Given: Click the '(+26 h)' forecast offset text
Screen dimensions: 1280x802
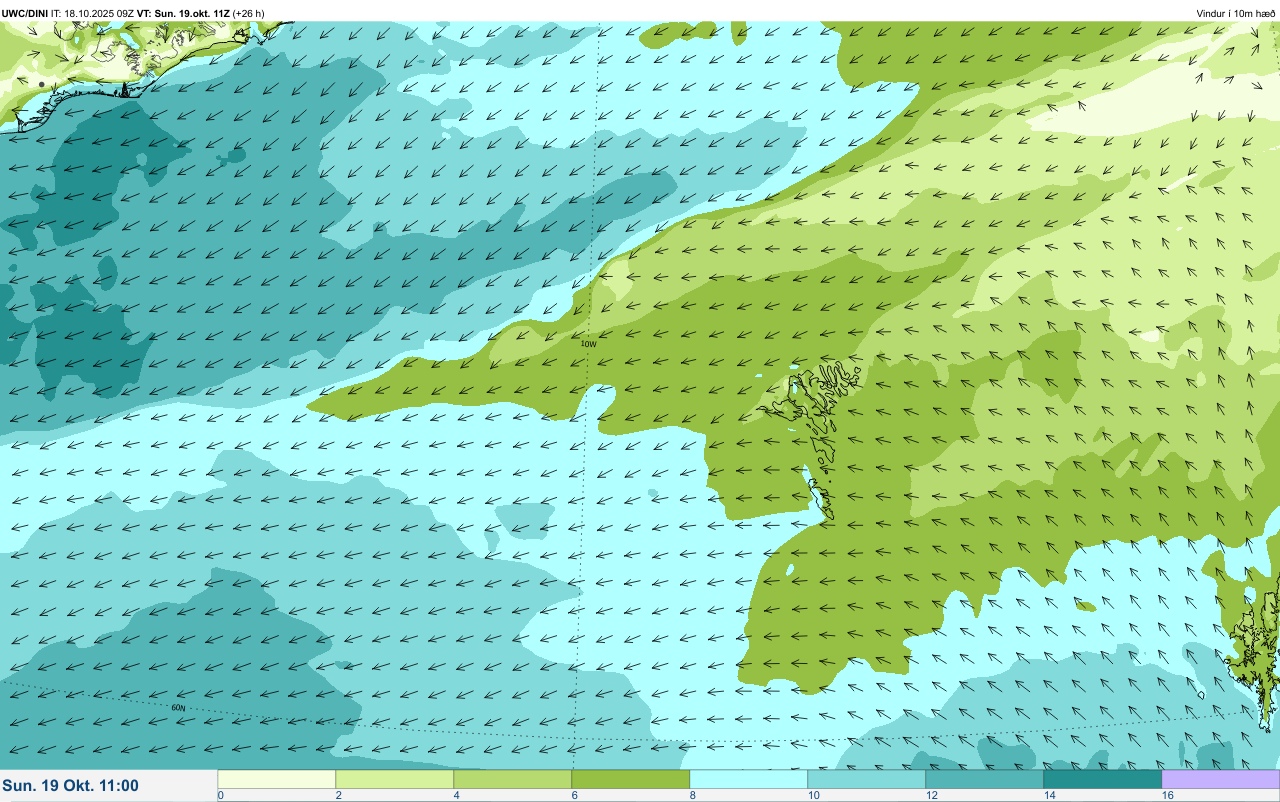Looking at the screenshot, I should pyautogui.click(x=249, y=13).
